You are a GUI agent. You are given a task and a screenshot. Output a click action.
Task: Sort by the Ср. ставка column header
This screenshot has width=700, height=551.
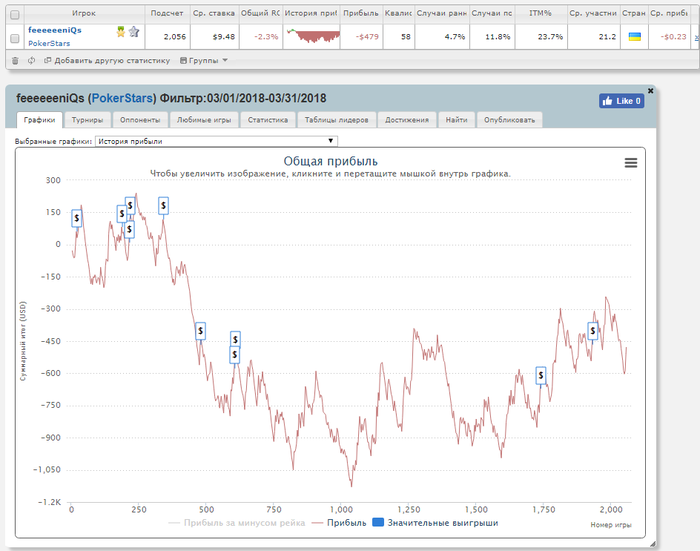point(214,13)
